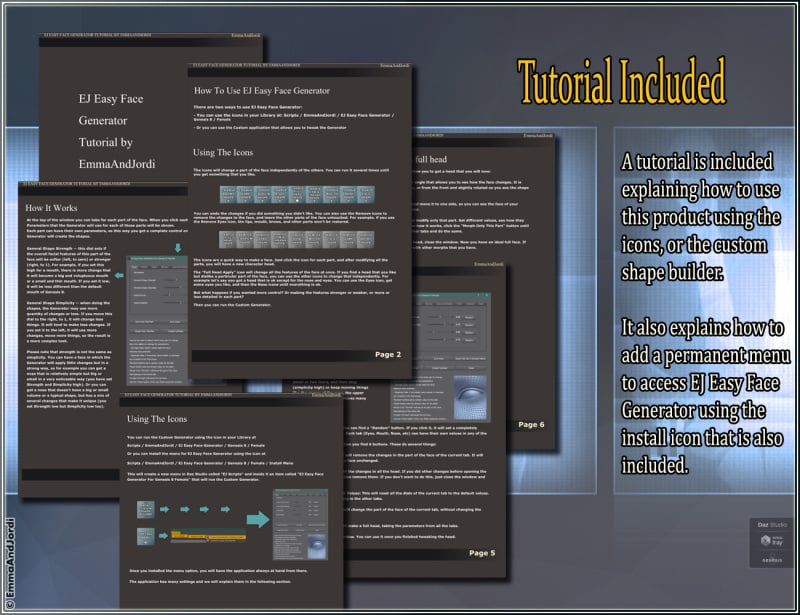Viewport: 800px width, 615px height.
Task: Click the 'Tutorial Included' yellow title
Action: tap(621, 82)
